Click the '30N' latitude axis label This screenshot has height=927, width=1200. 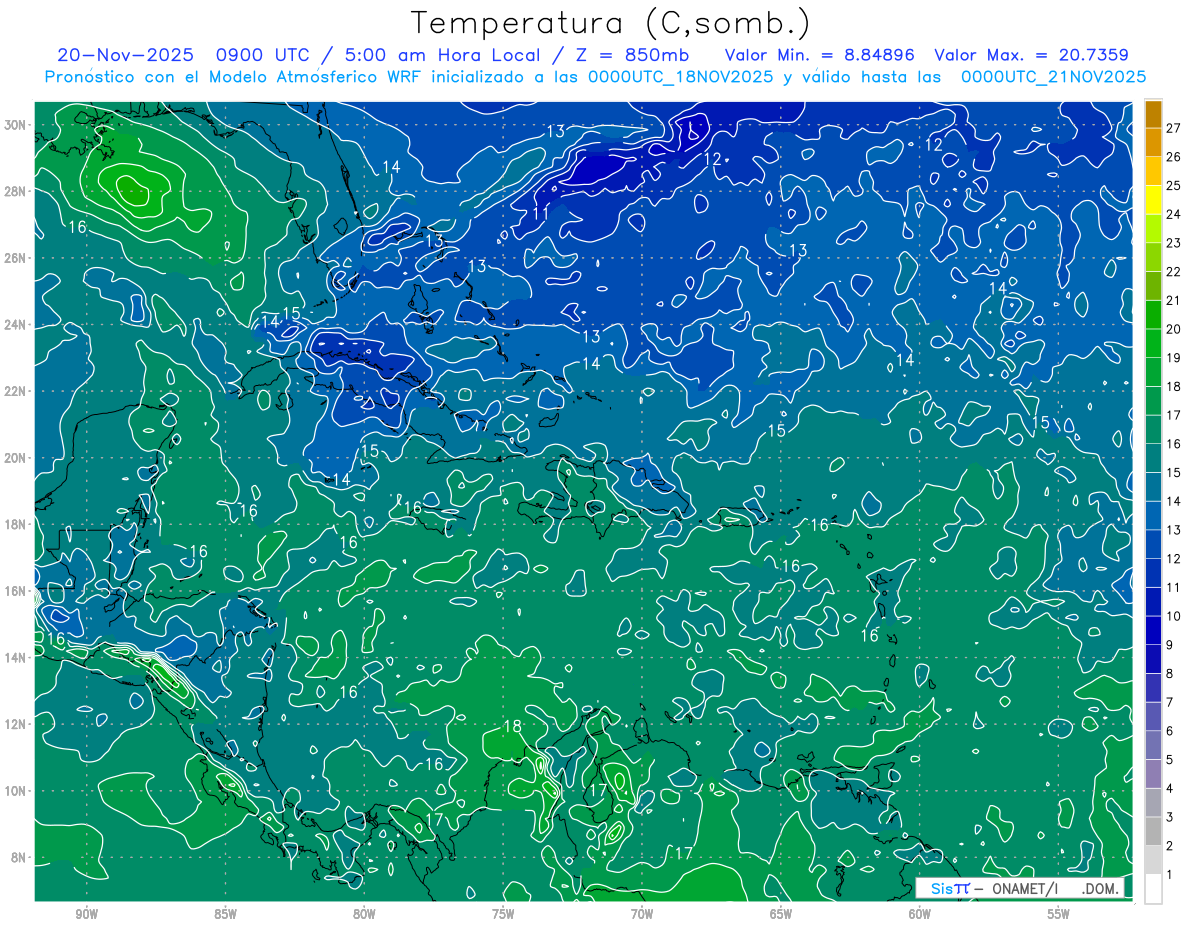15,125
